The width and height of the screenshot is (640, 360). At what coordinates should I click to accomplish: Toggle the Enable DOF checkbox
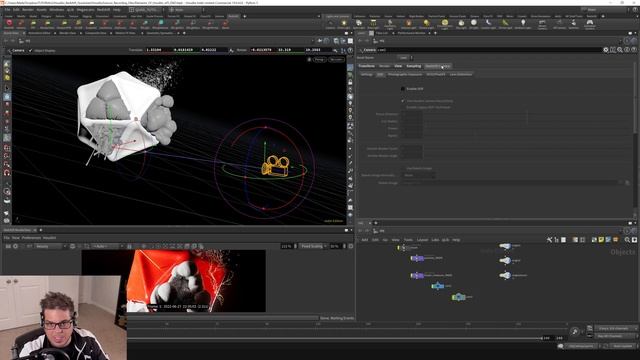pos(403,89)
